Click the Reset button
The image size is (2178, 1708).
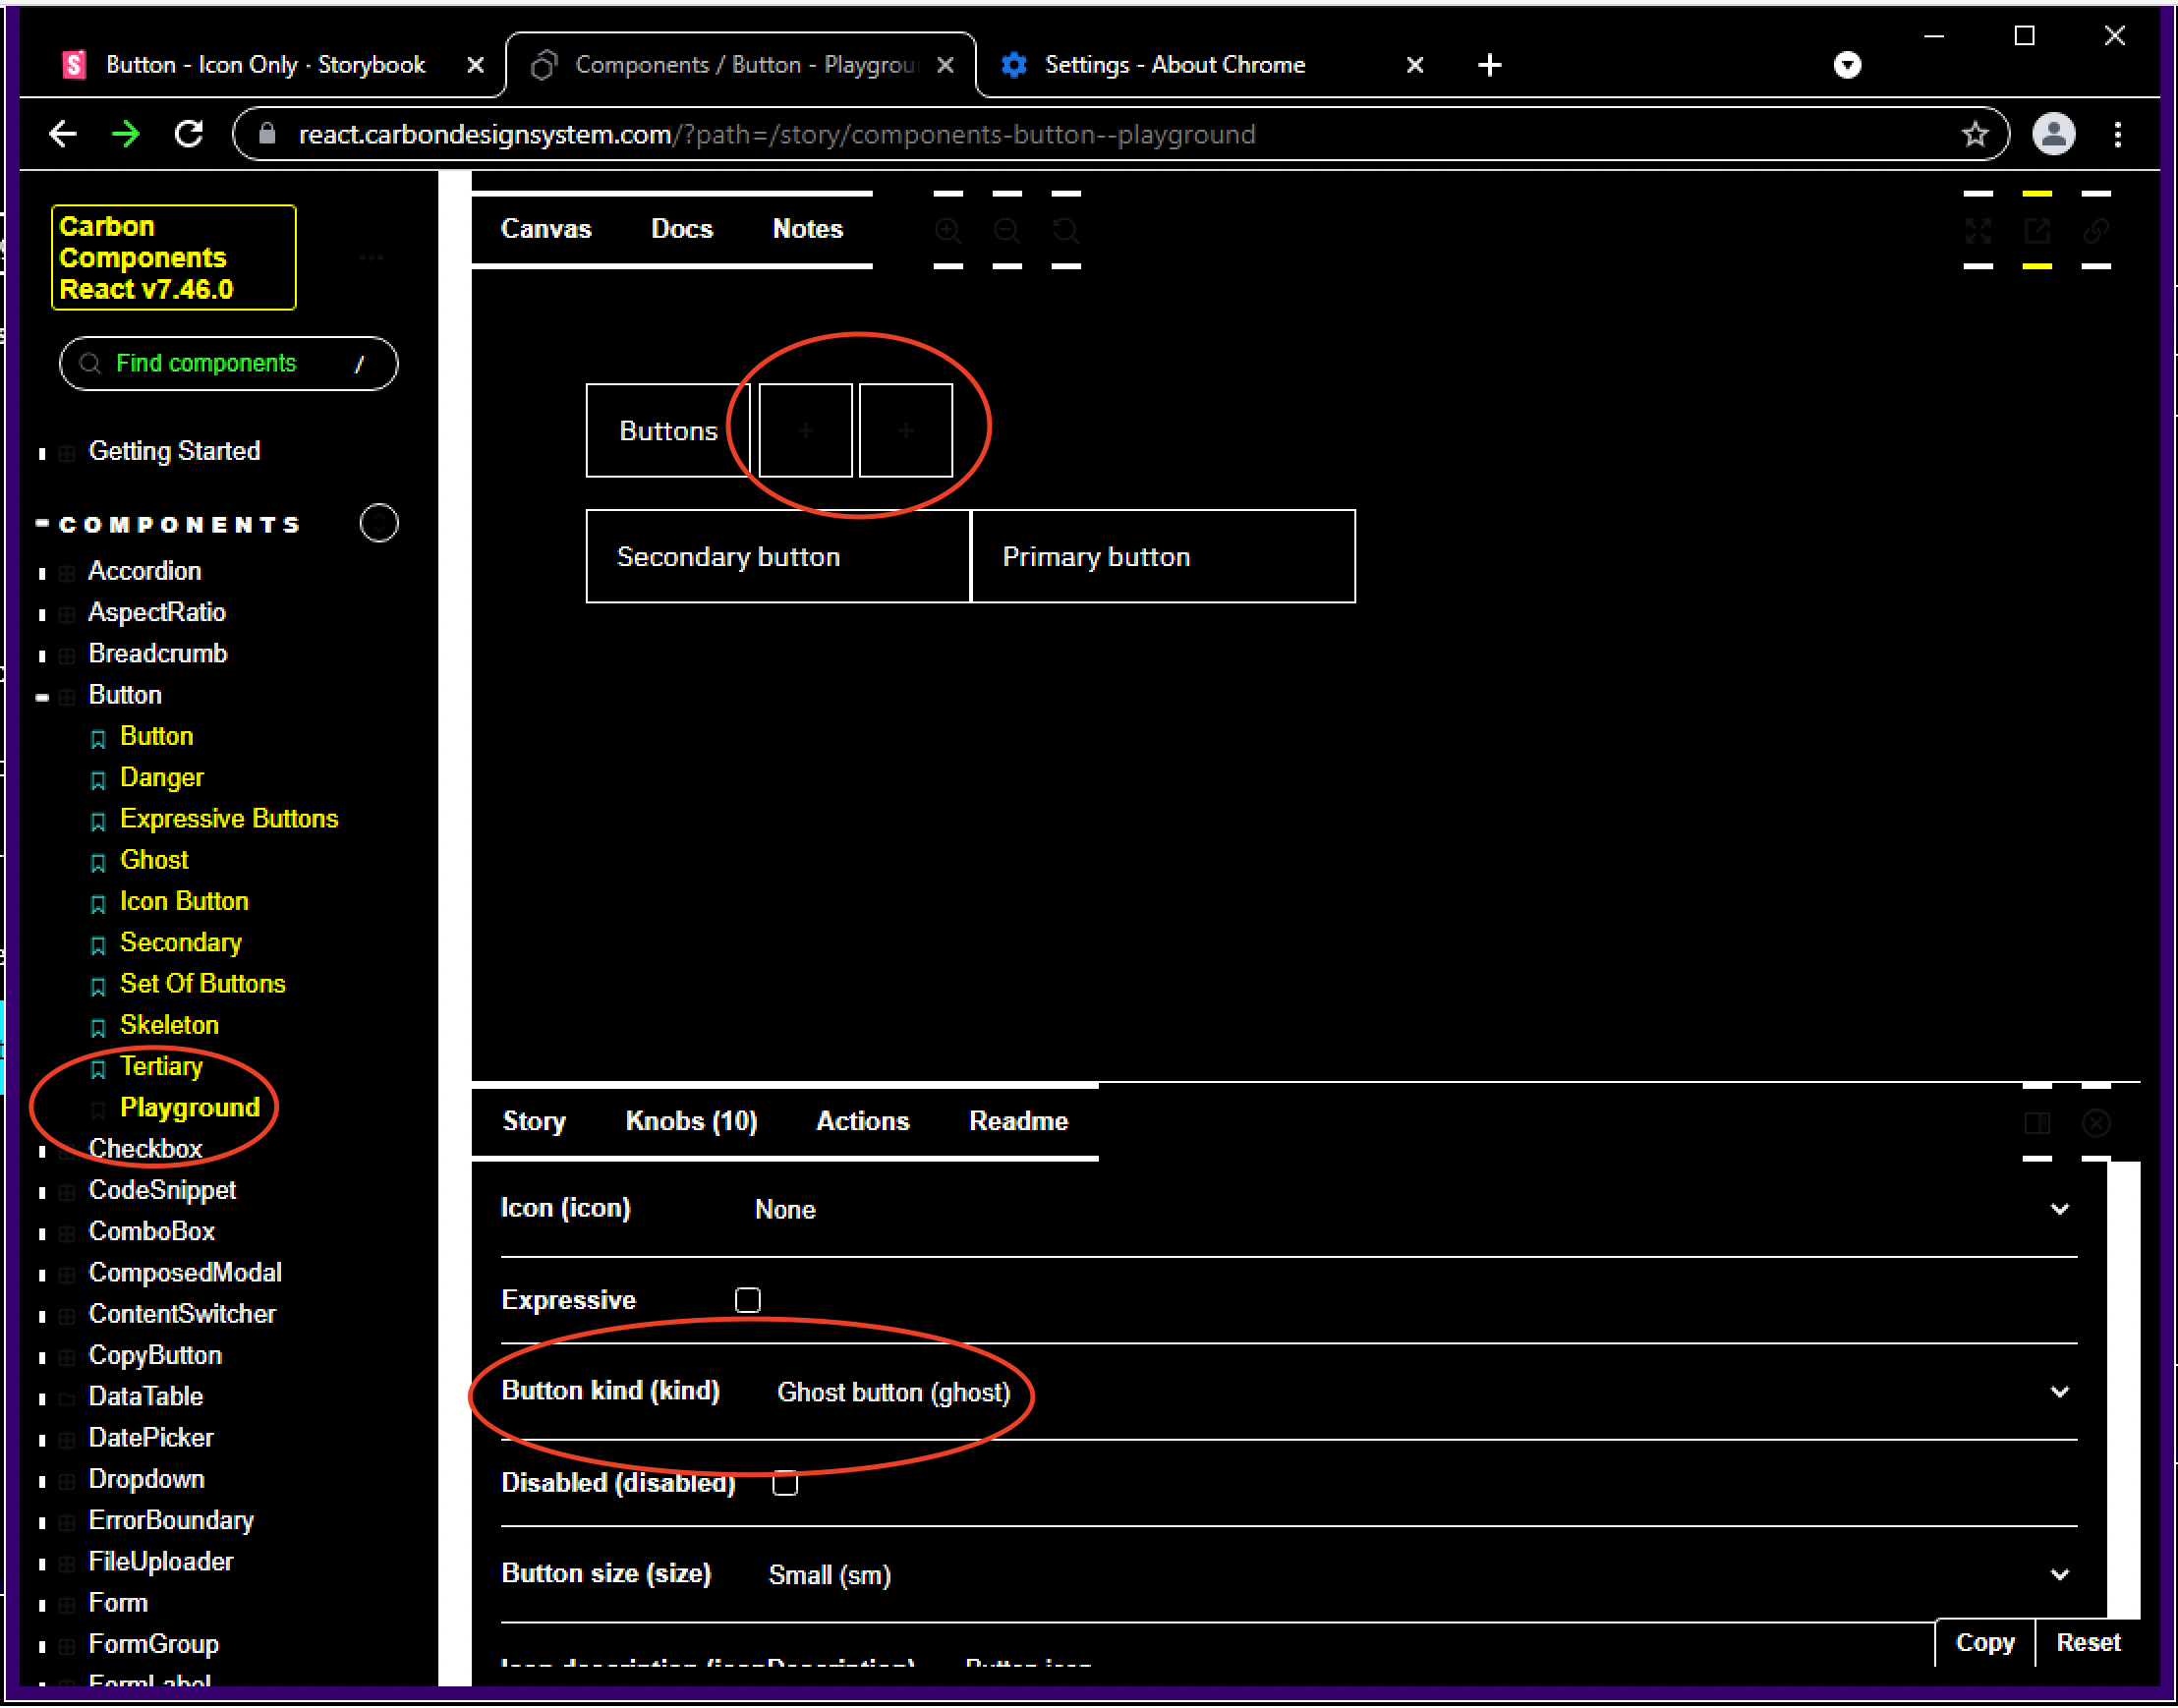(2088, 1642)
